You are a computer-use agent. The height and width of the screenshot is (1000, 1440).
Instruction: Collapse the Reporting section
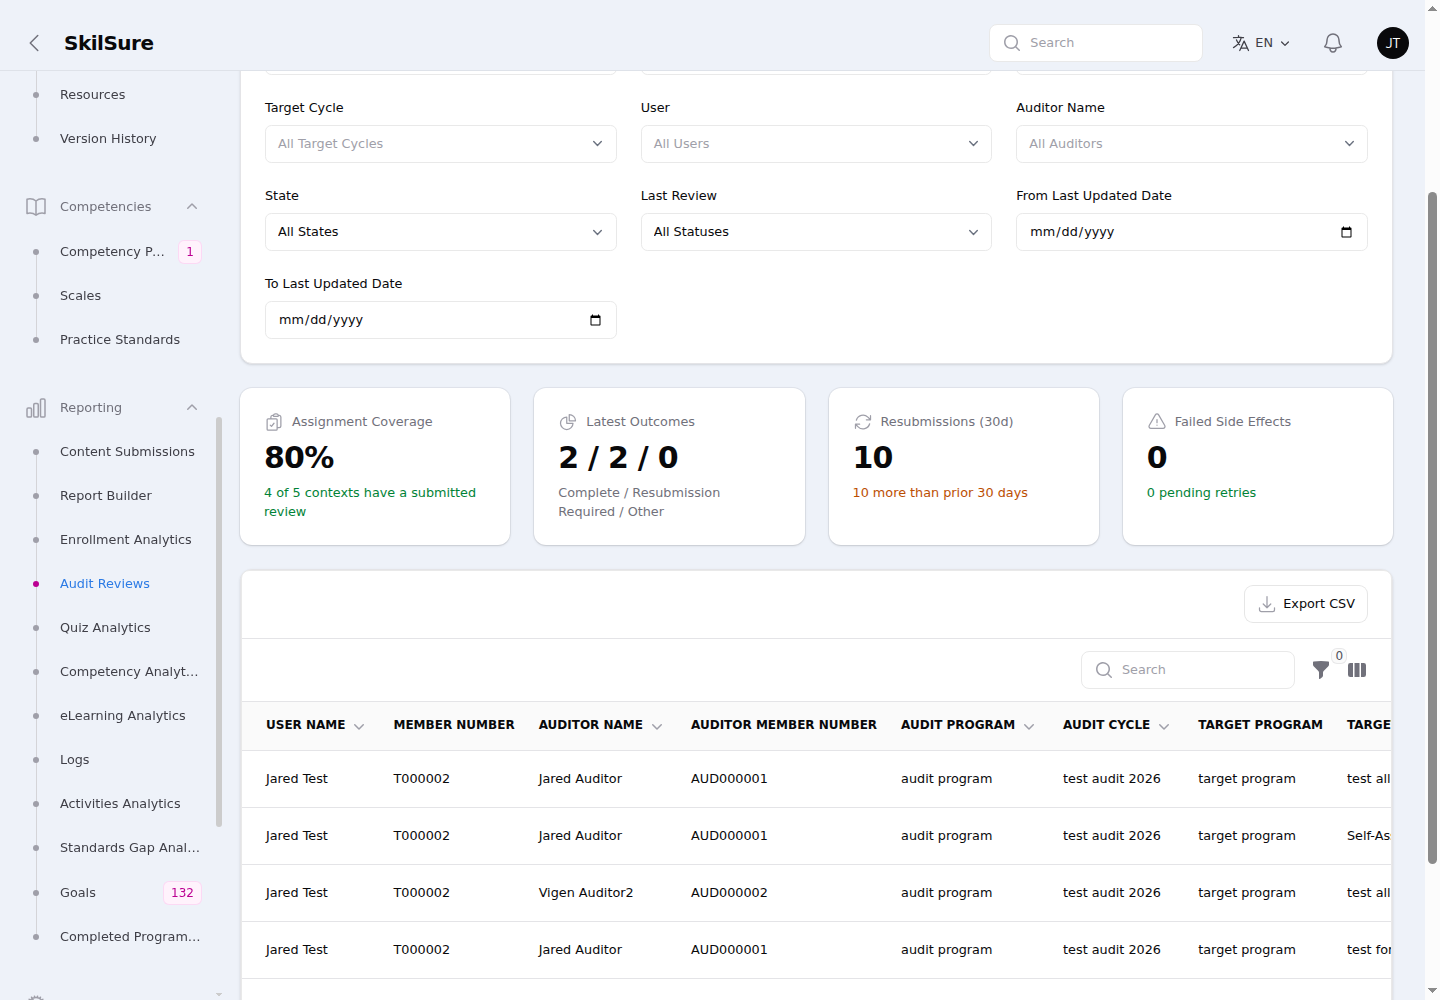click(x=192, y=408)
